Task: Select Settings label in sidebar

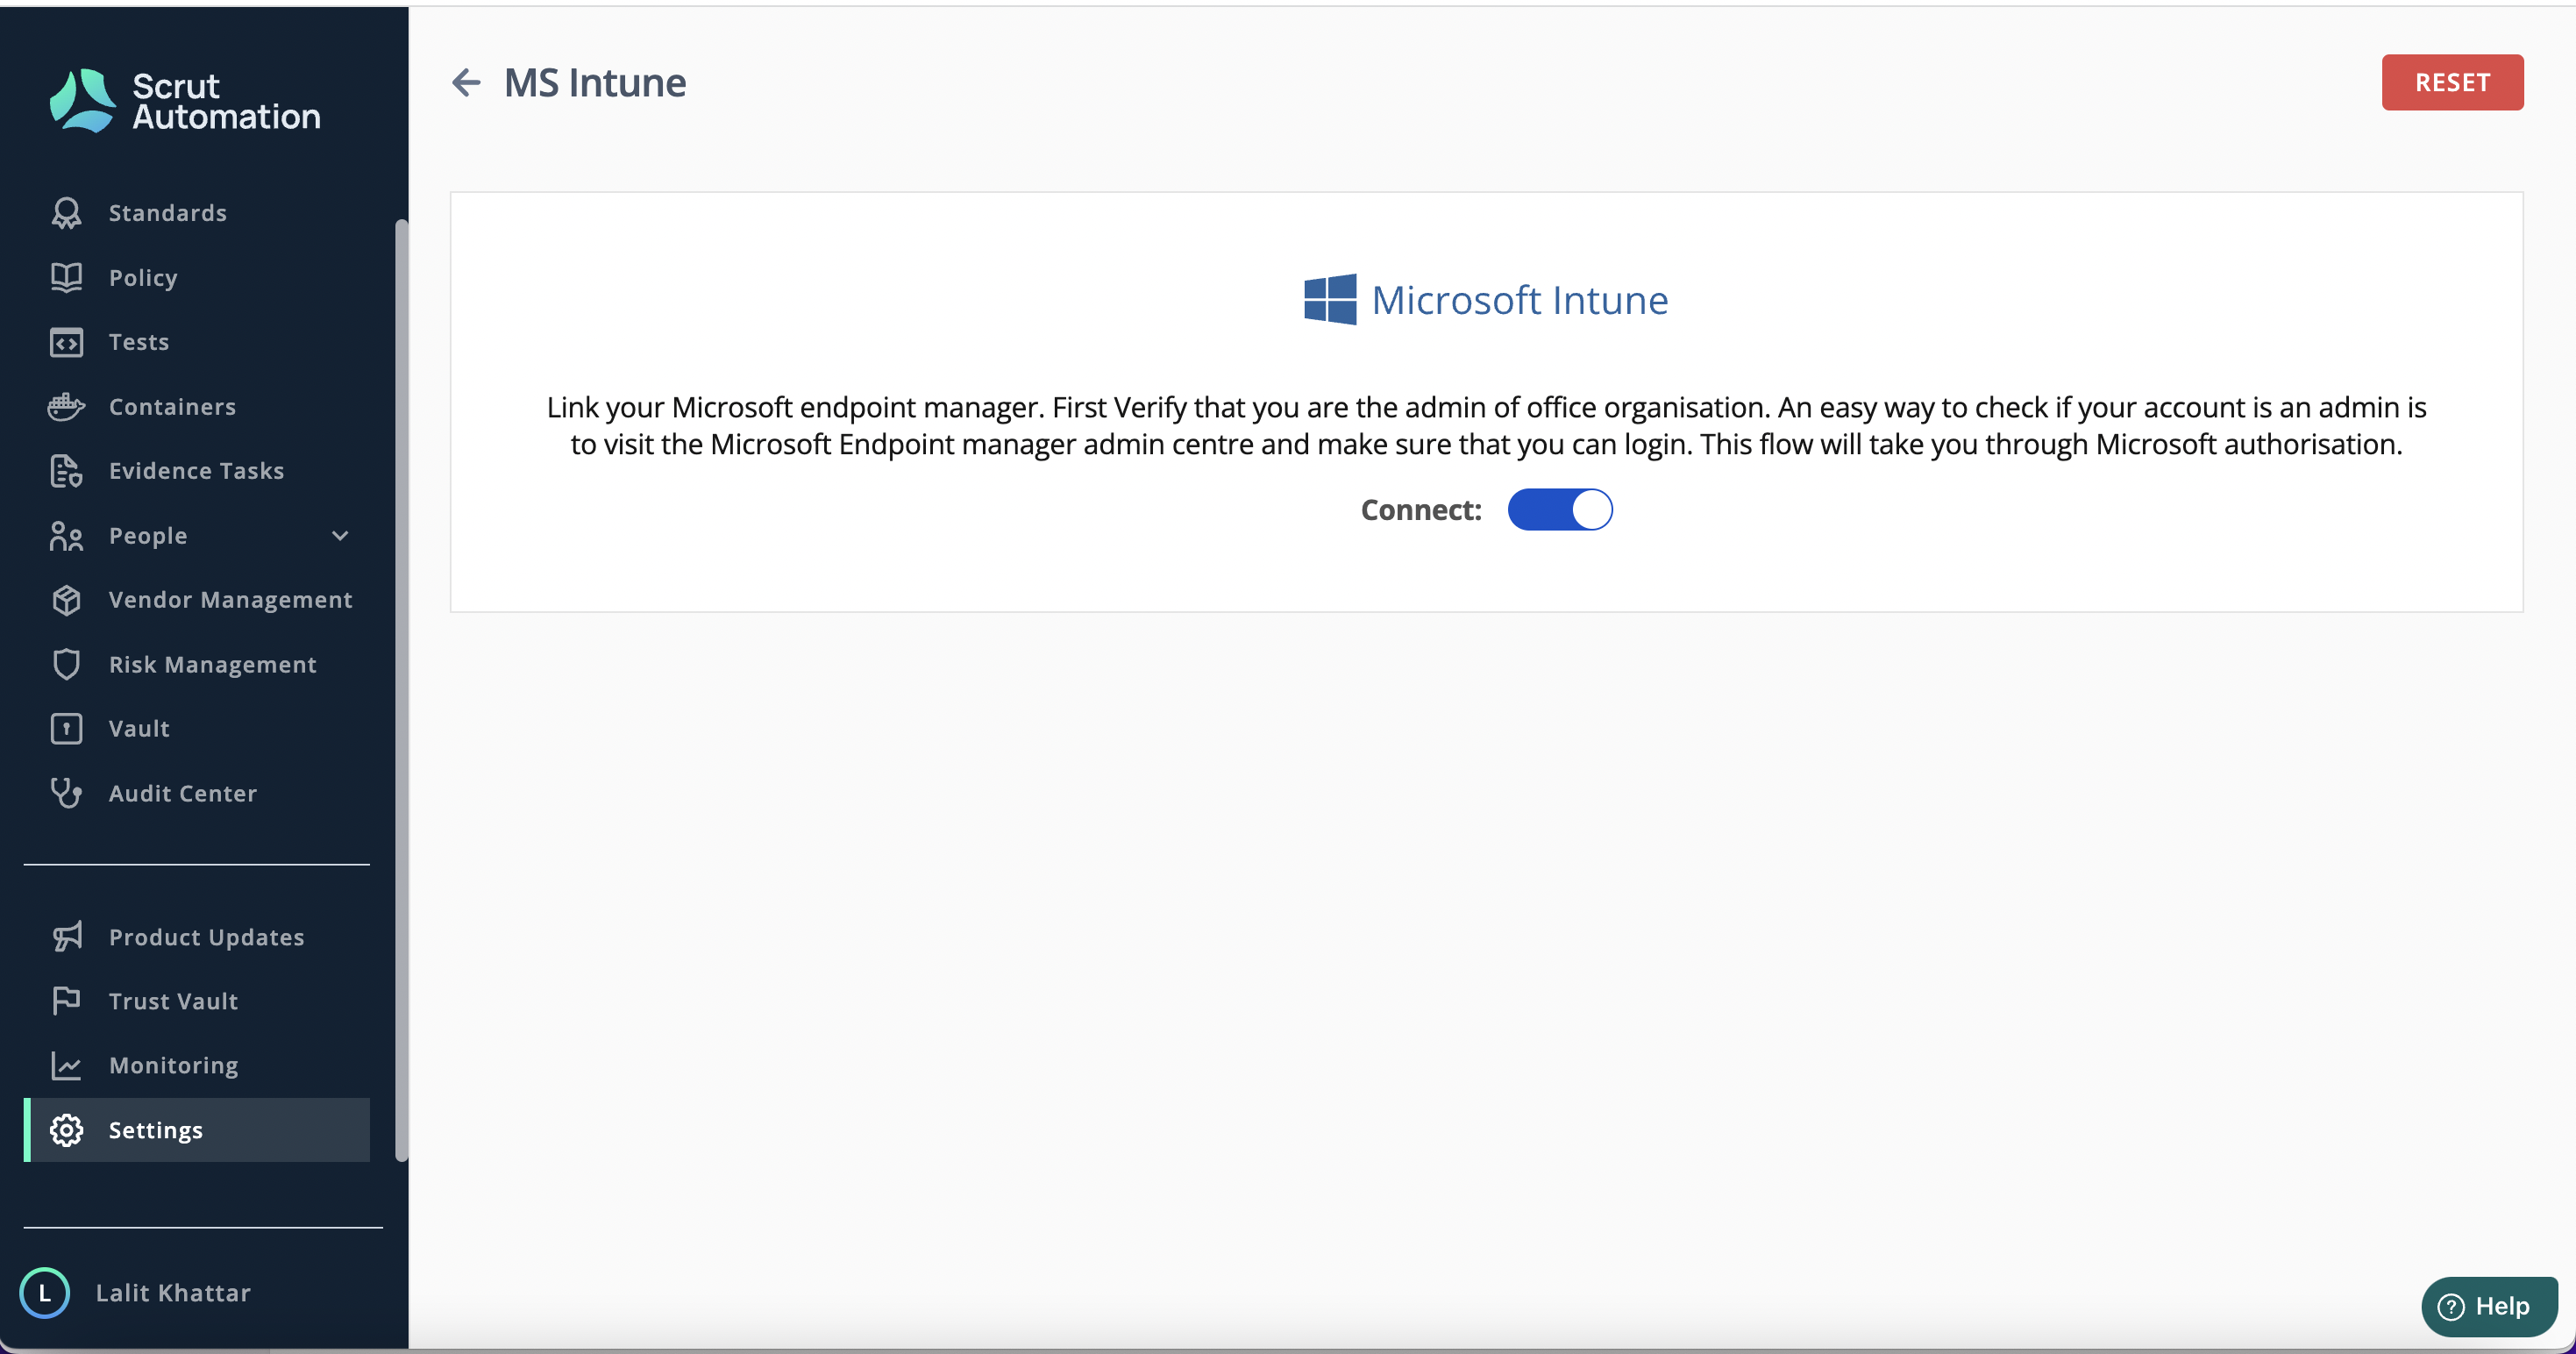Action: (155, 1130)
